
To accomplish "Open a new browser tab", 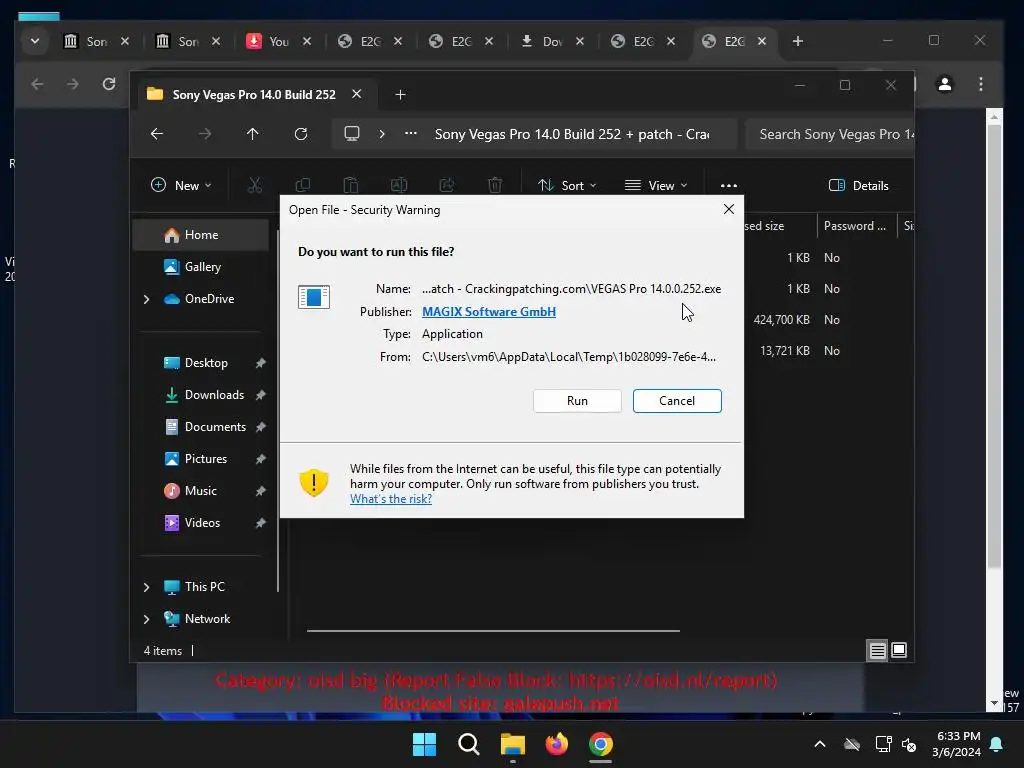I will tap(797, 41).
